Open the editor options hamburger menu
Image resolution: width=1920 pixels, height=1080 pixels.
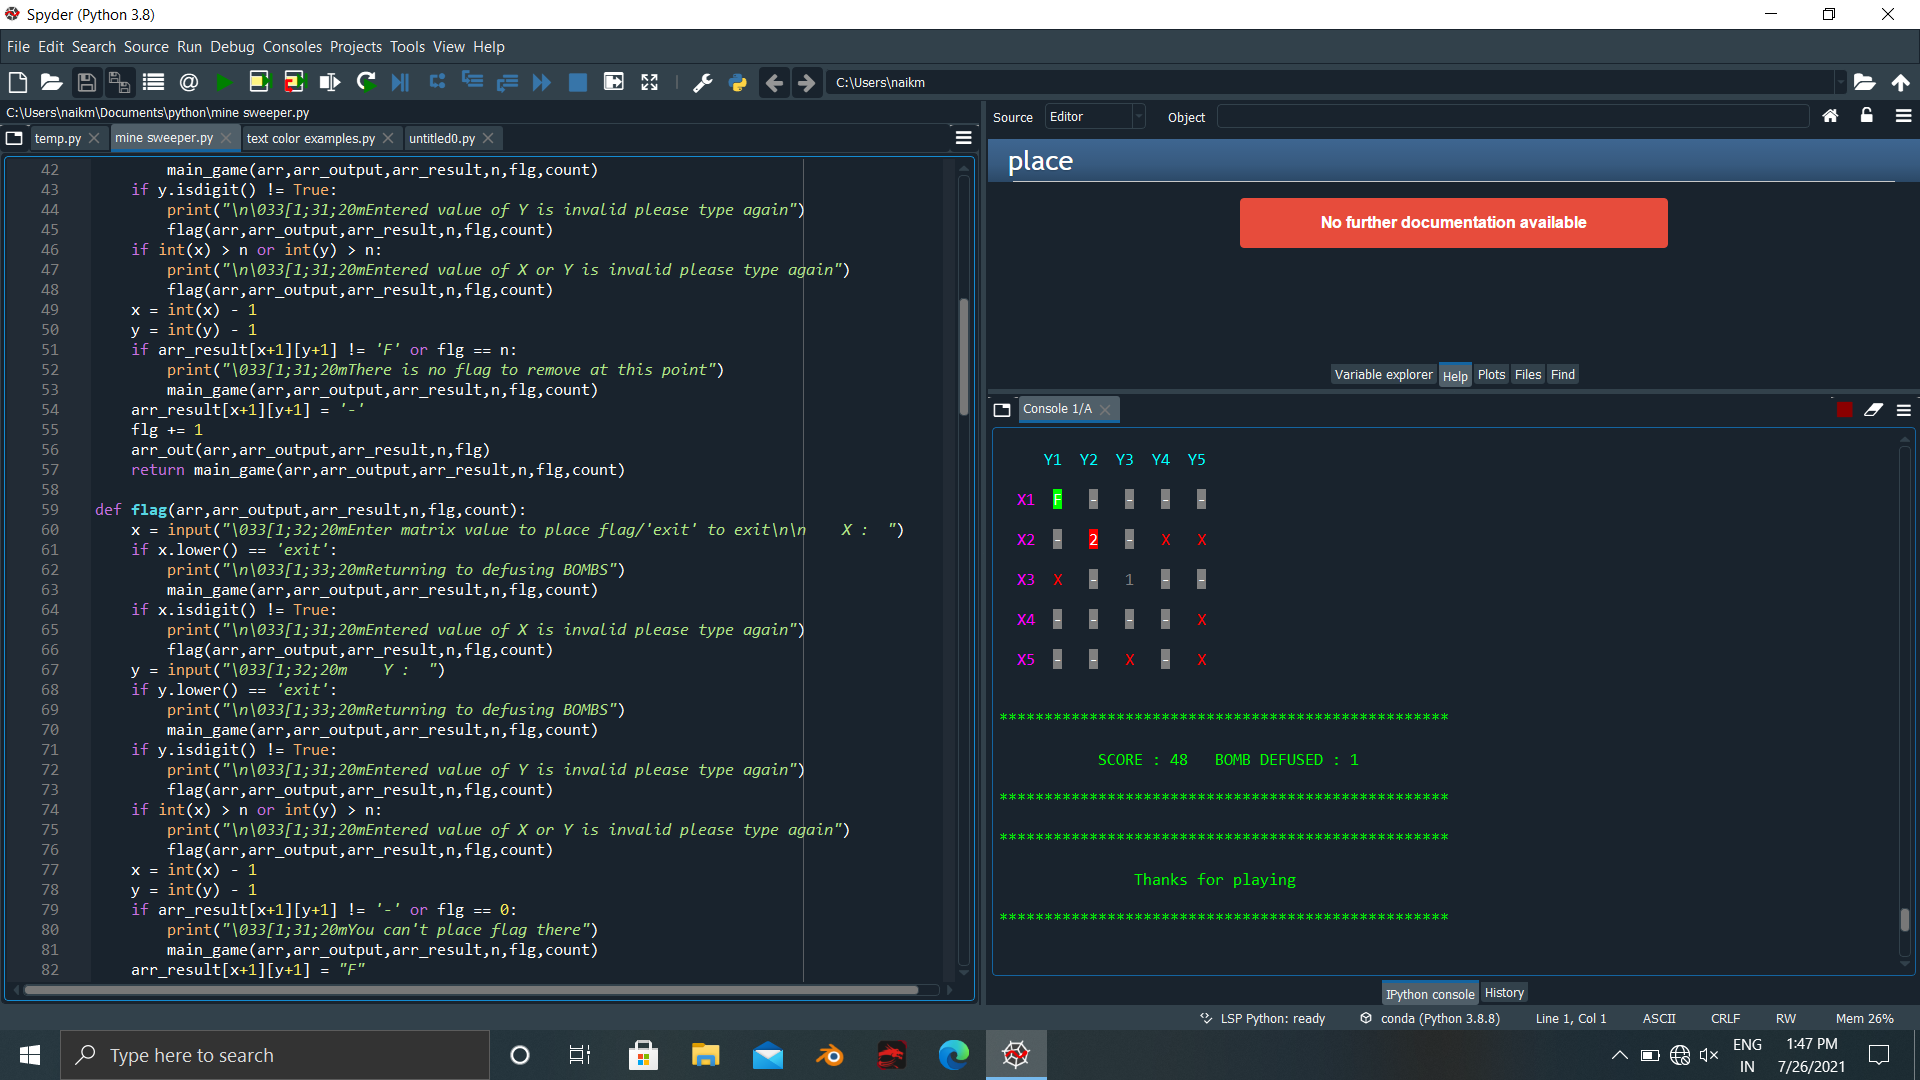click(962, 137)
